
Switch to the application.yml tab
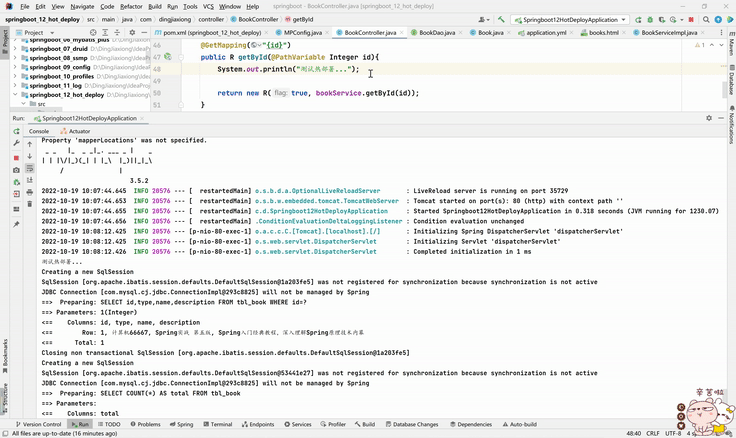click(546, 32)
